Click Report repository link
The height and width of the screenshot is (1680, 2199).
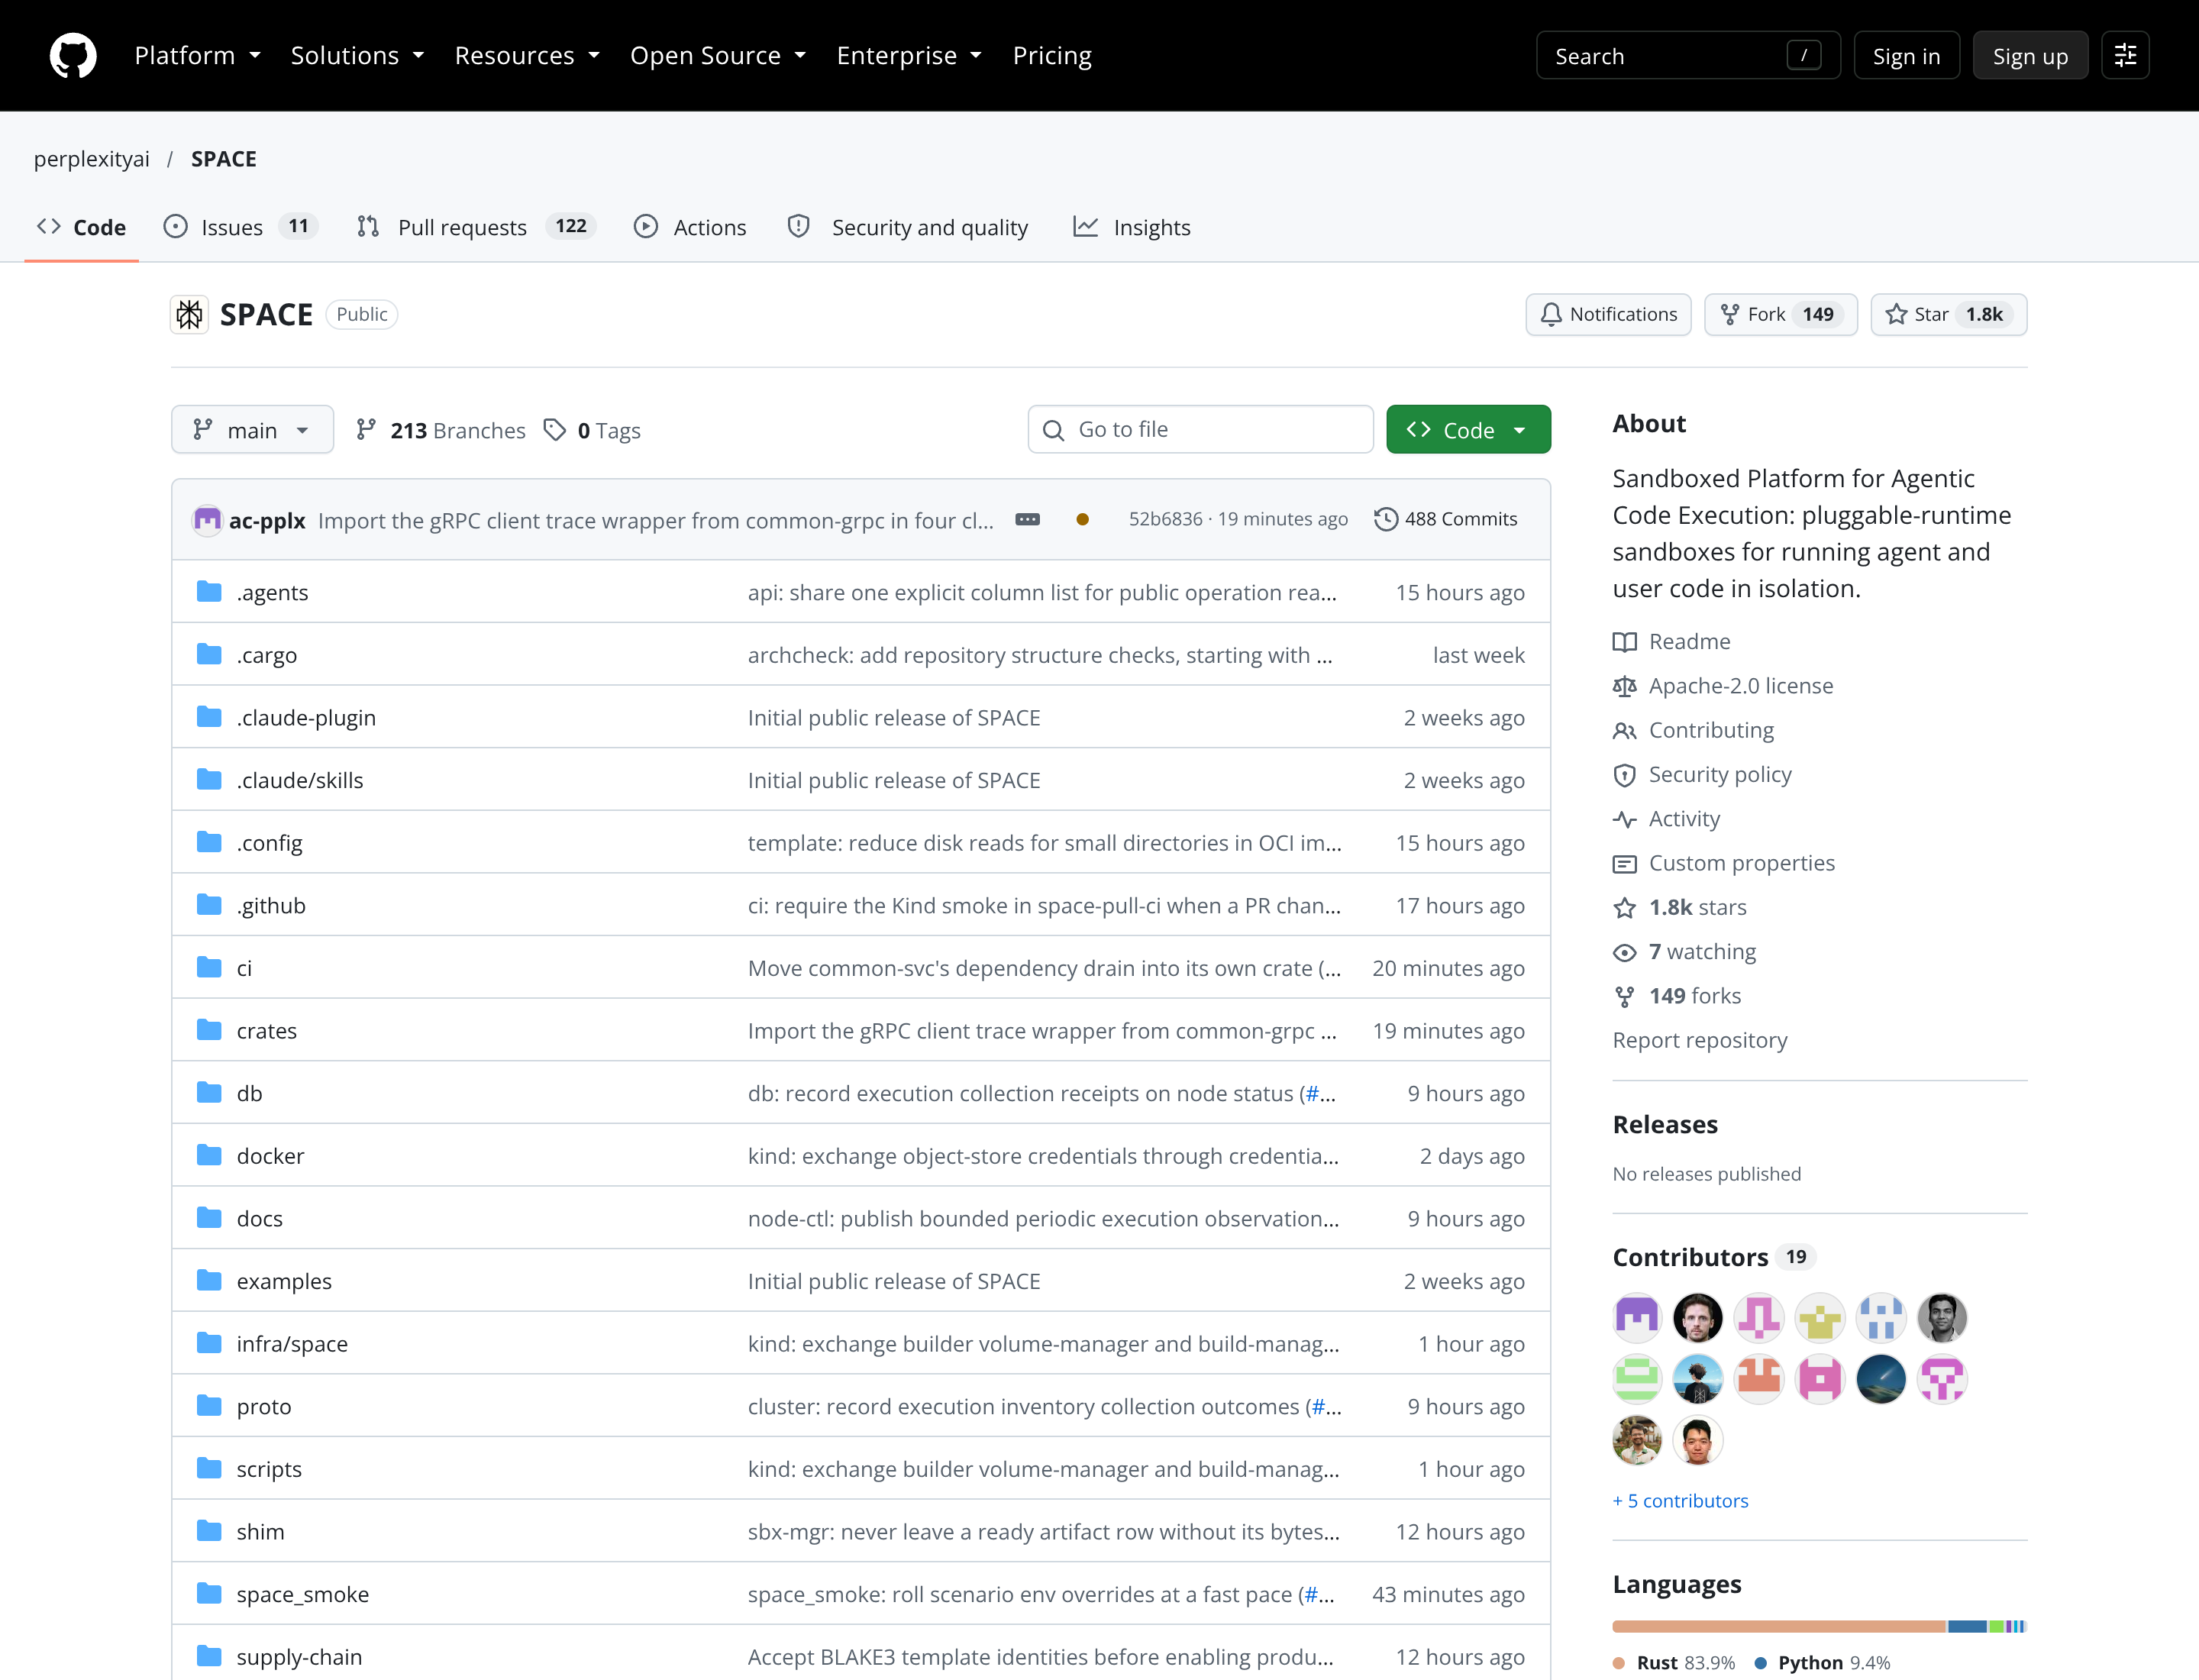click(1699, 1041)
